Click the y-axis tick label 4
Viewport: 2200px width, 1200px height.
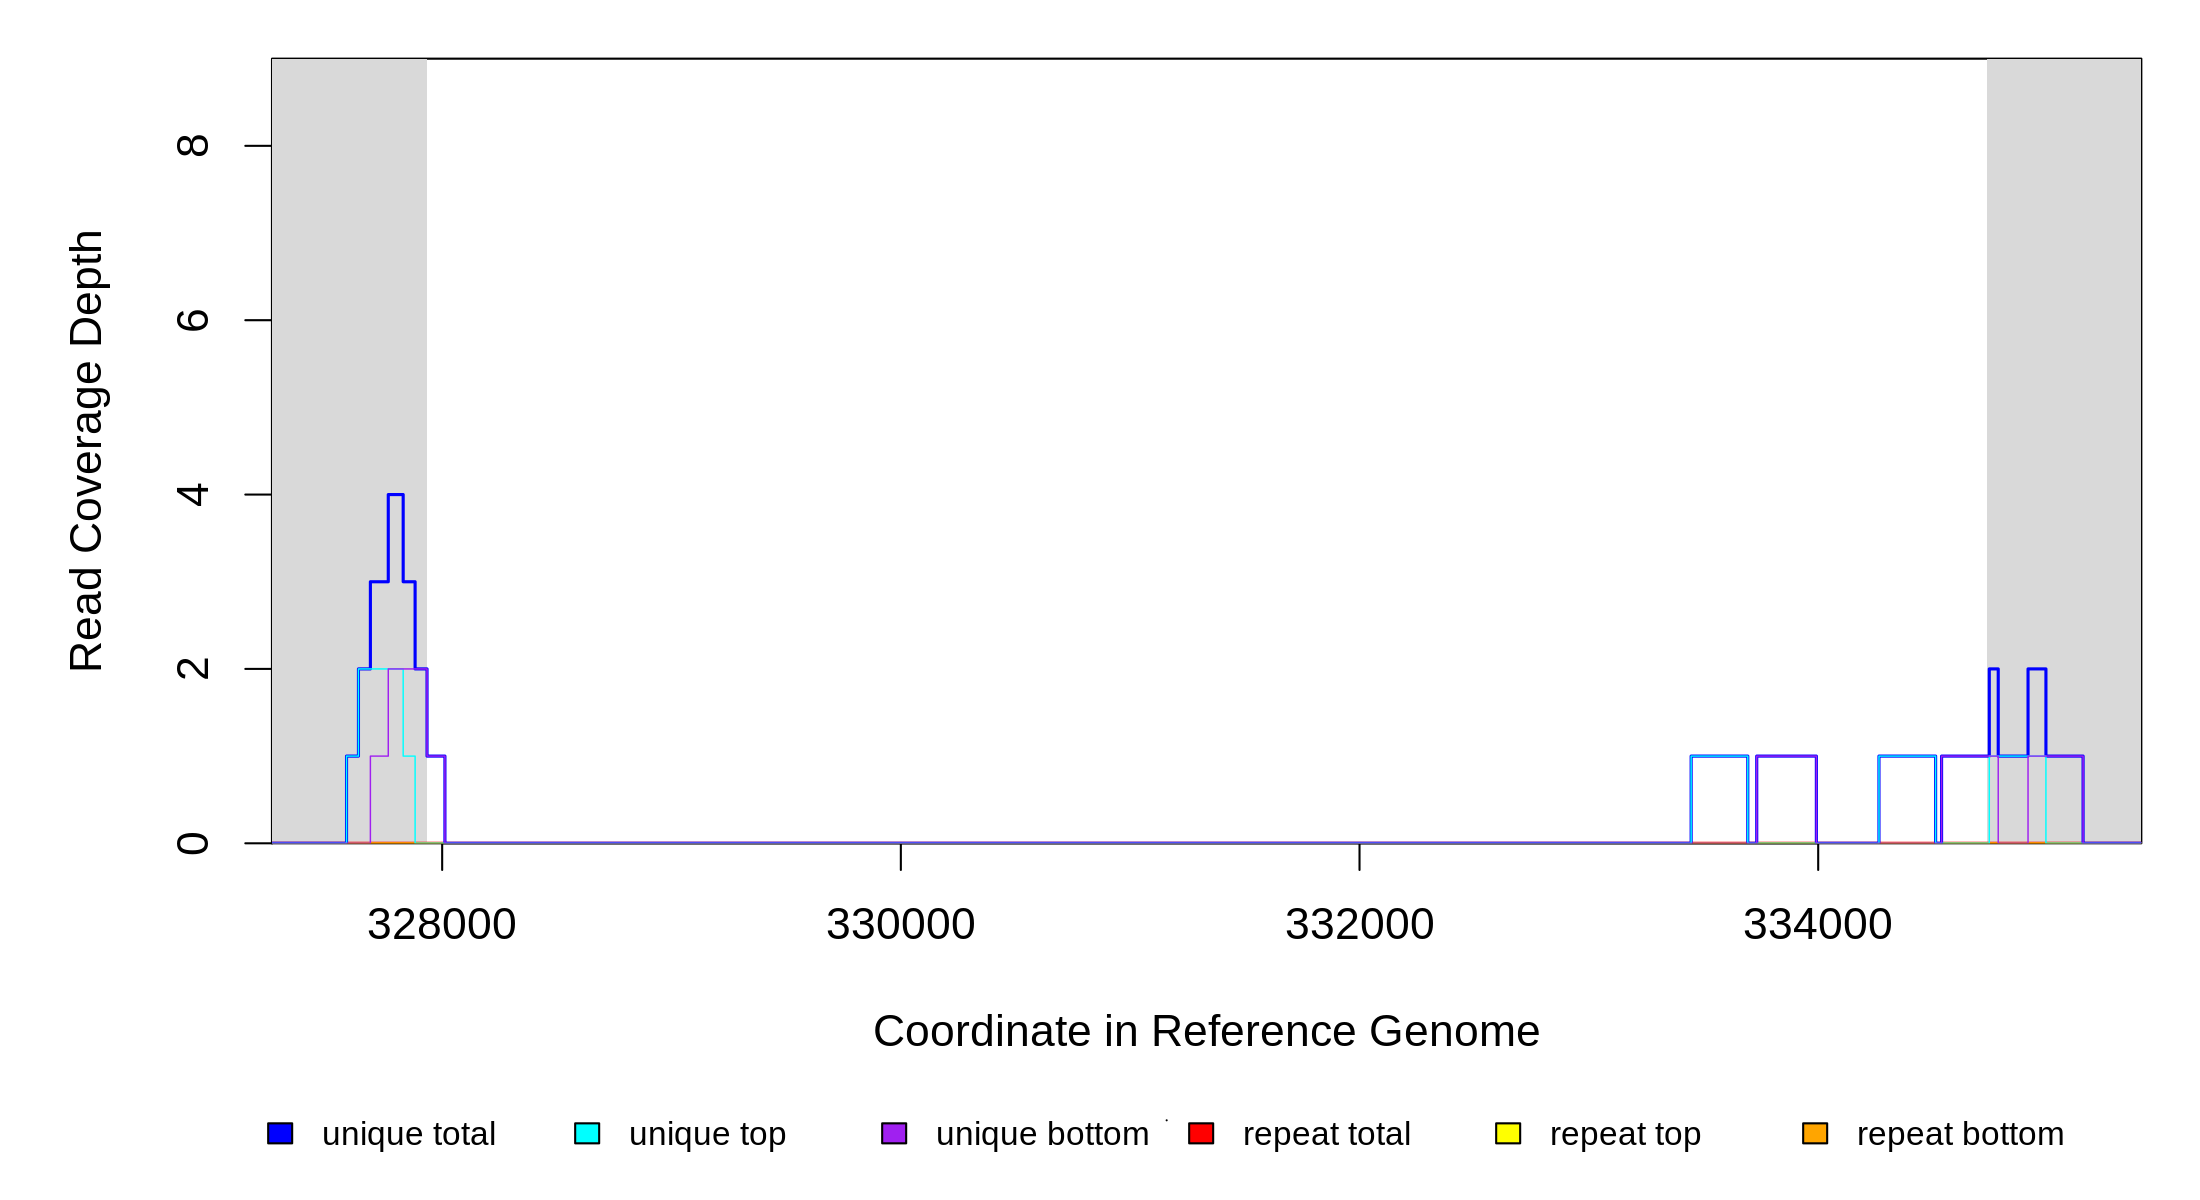(x=193, y=494)
